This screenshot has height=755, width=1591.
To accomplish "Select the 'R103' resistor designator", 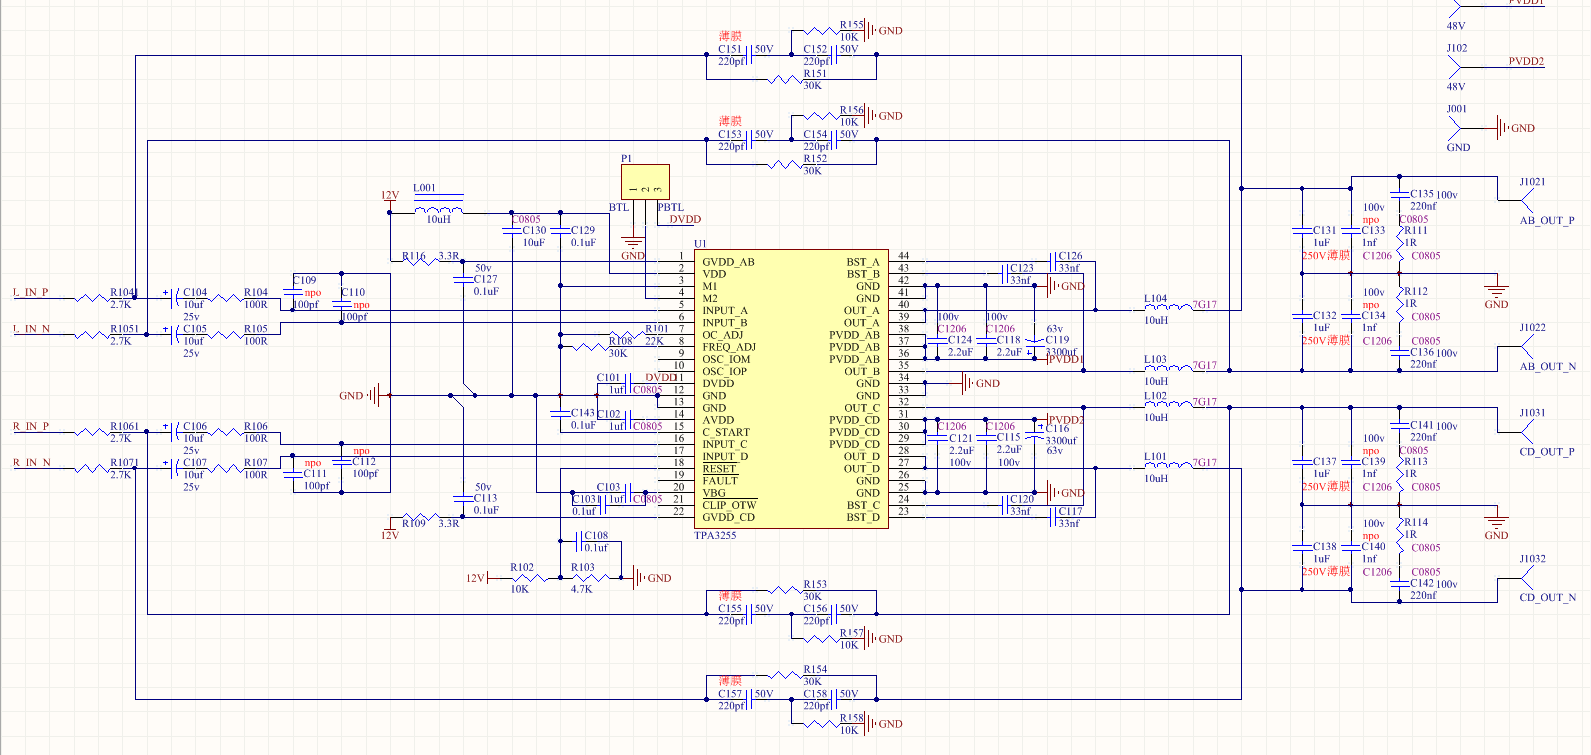I will coord(583,567).
